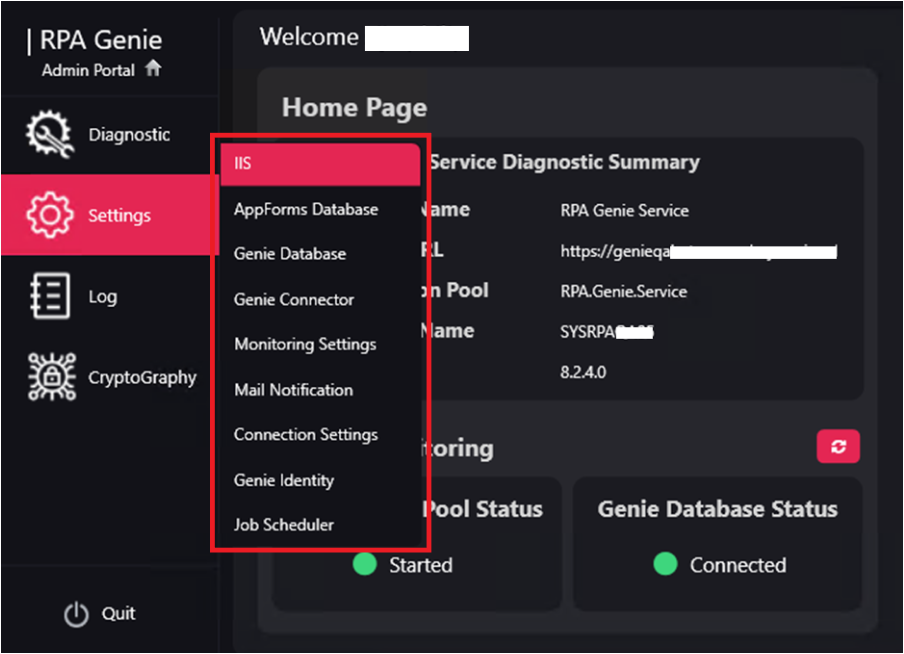Select the CryptoGraphy padlock icon
This screenshot has height=654, width=904.
49,377
